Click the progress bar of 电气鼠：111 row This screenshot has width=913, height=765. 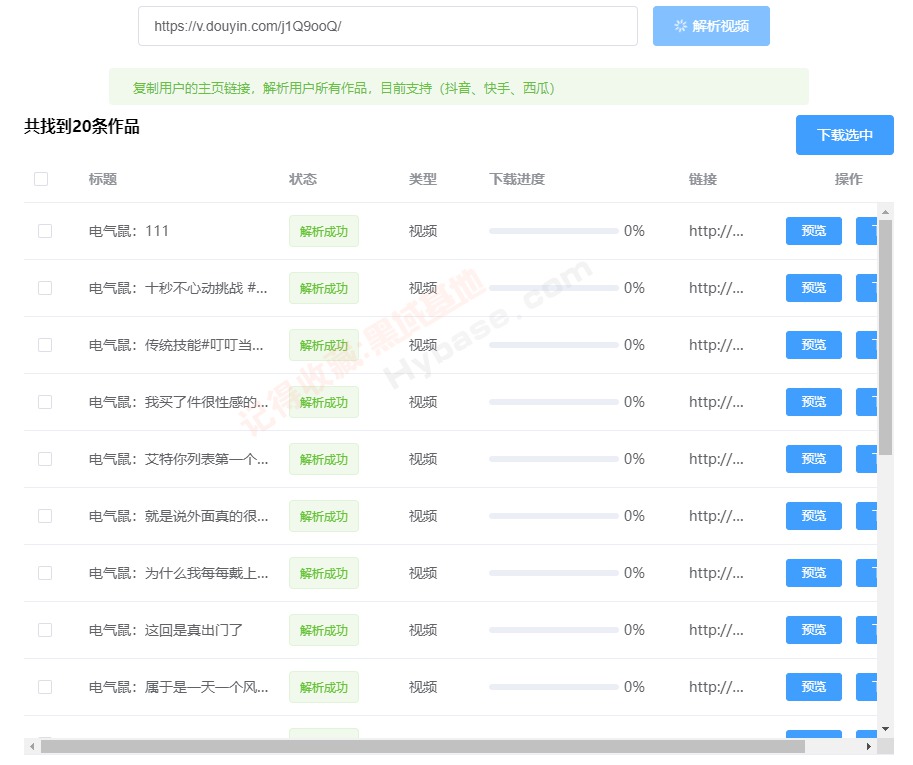[x=553, y=231]
